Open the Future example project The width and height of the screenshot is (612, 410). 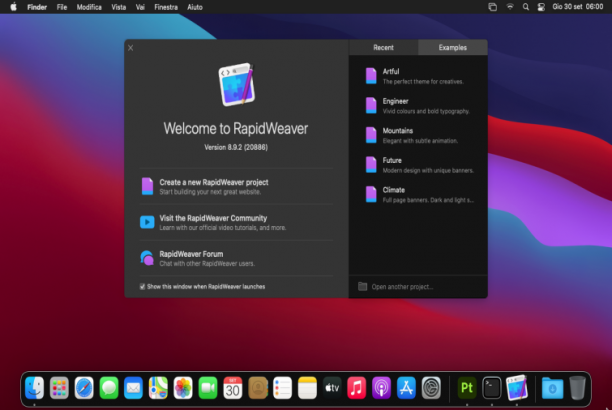tap(418, 165)
